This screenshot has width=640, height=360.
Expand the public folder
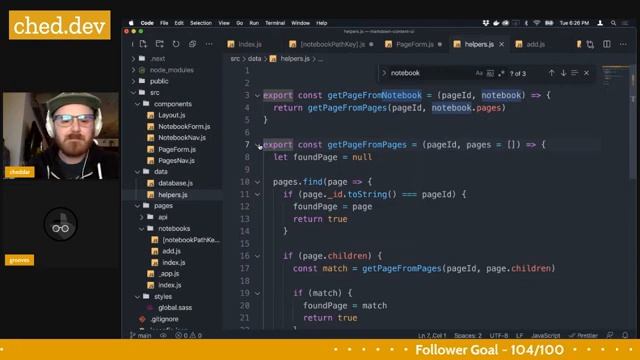pos(133,81)
